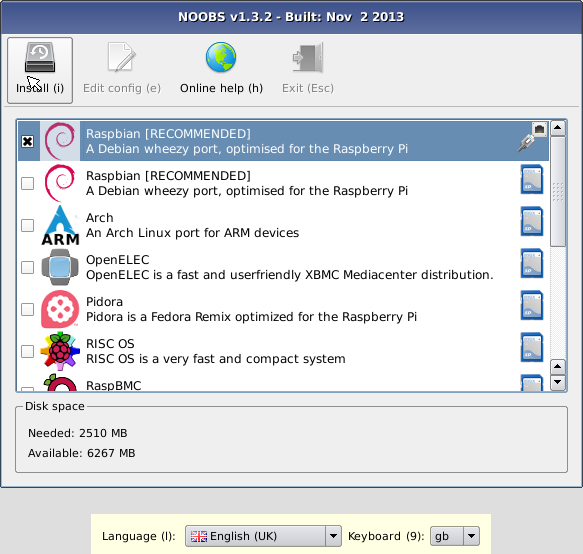Select the second Raspbian list entry
The width and height of the screenshot is (583, 554).
click(283, 183)
